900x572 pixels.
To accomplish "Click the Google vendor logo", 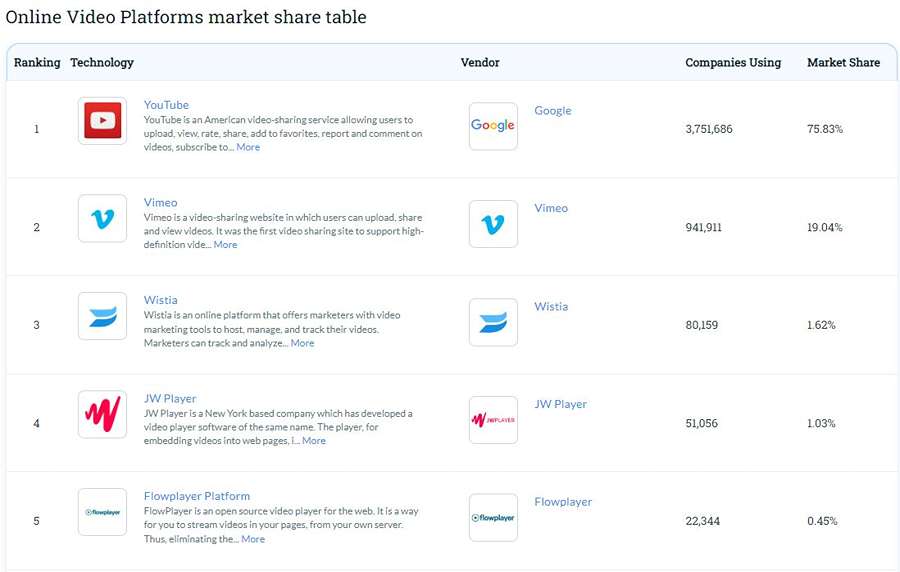I will [x=493, y=126].
